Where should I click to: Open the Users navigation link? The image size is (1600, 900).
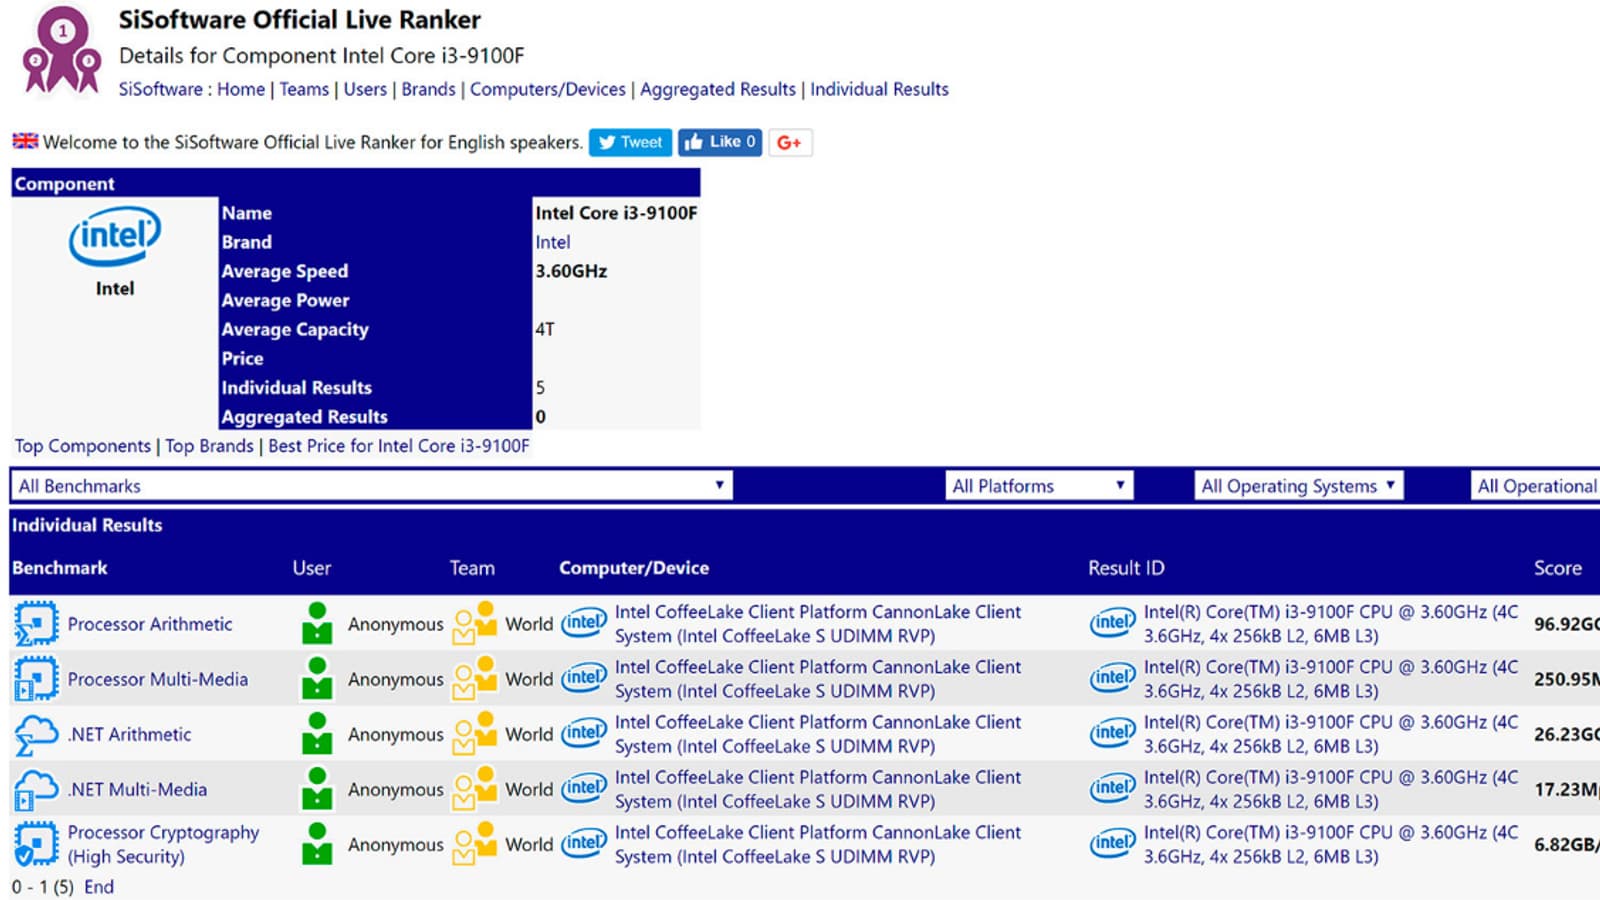(x=365, y=89)
